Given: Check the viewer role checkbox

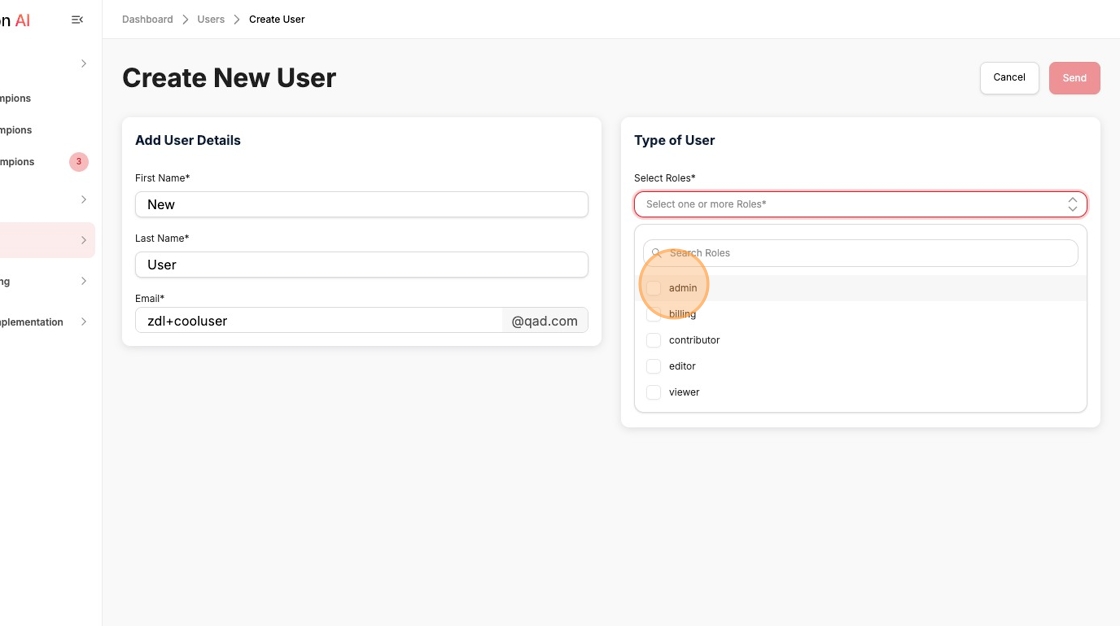Looking at the screenshot, I should 653,392.
